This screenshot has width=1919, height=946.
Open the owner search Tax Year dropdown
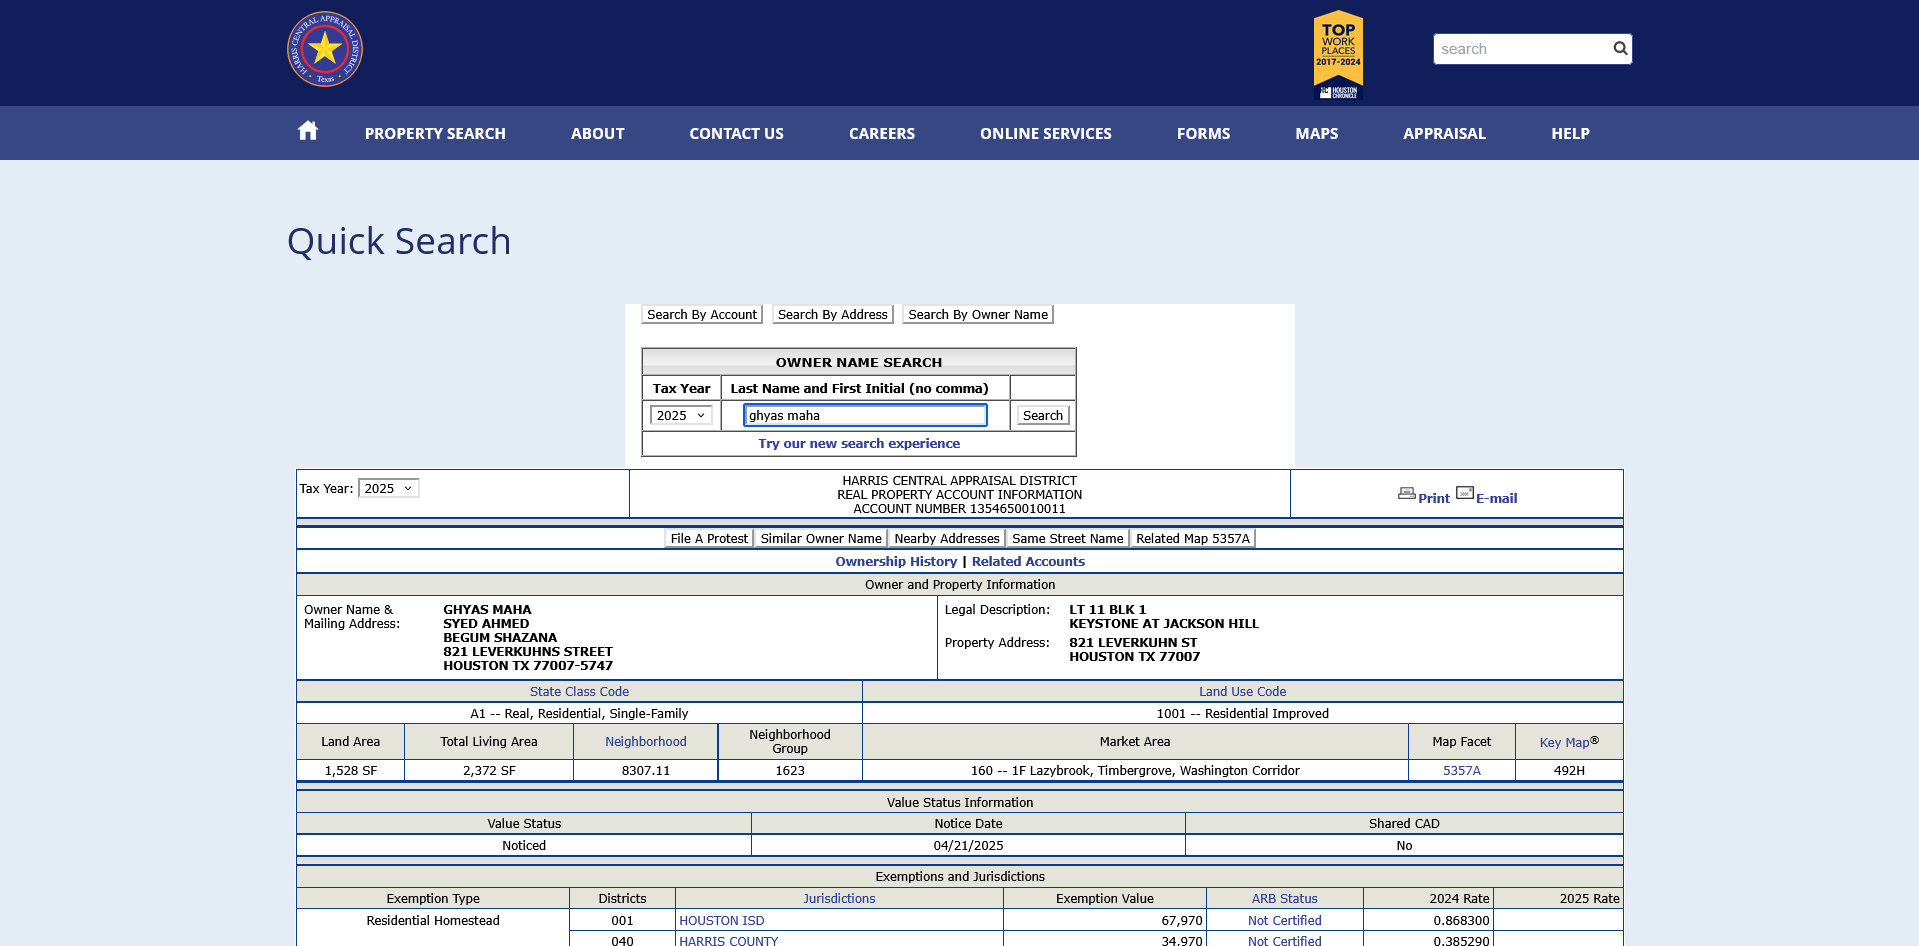[x=681, y=415]
